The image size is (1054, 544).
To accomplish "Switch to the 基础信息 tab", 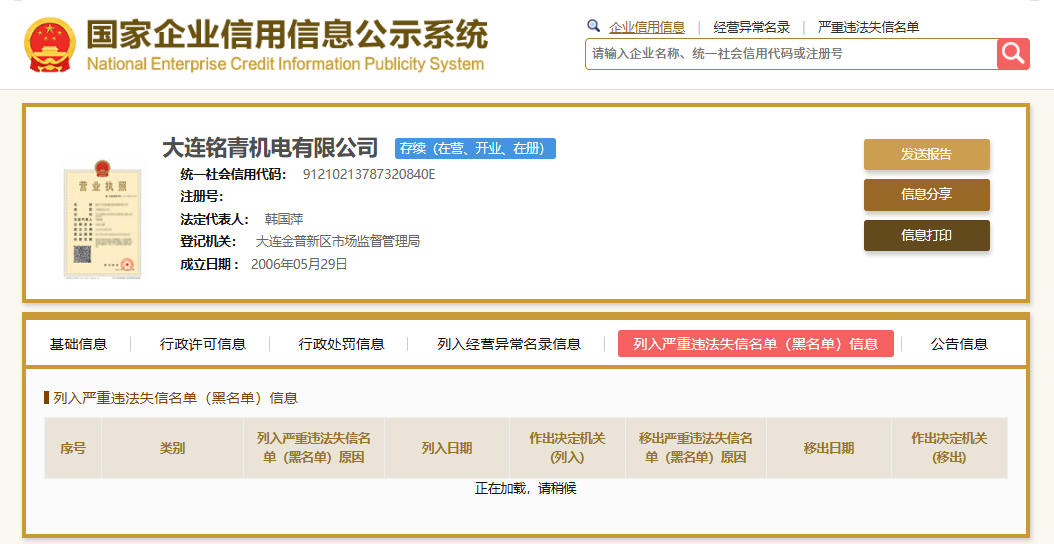I will point(78,344).
